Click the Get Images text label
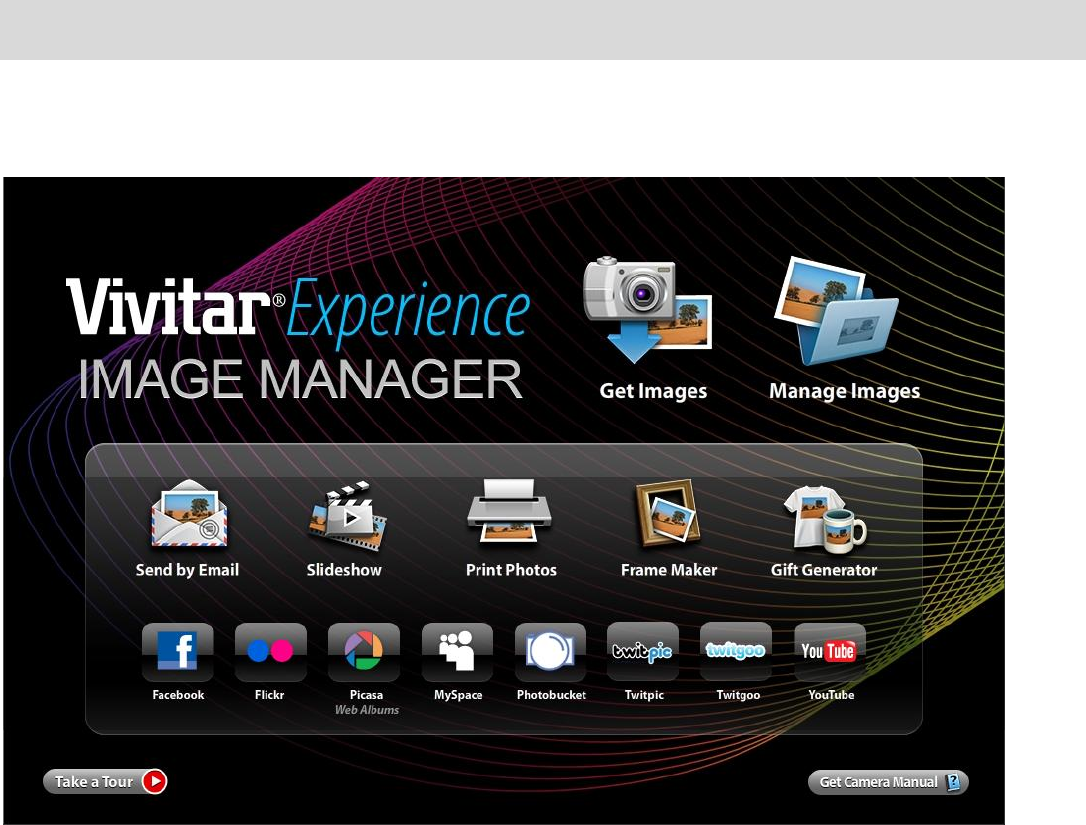The height and width of the screenshot is (825, 1086). coord(653,391)
